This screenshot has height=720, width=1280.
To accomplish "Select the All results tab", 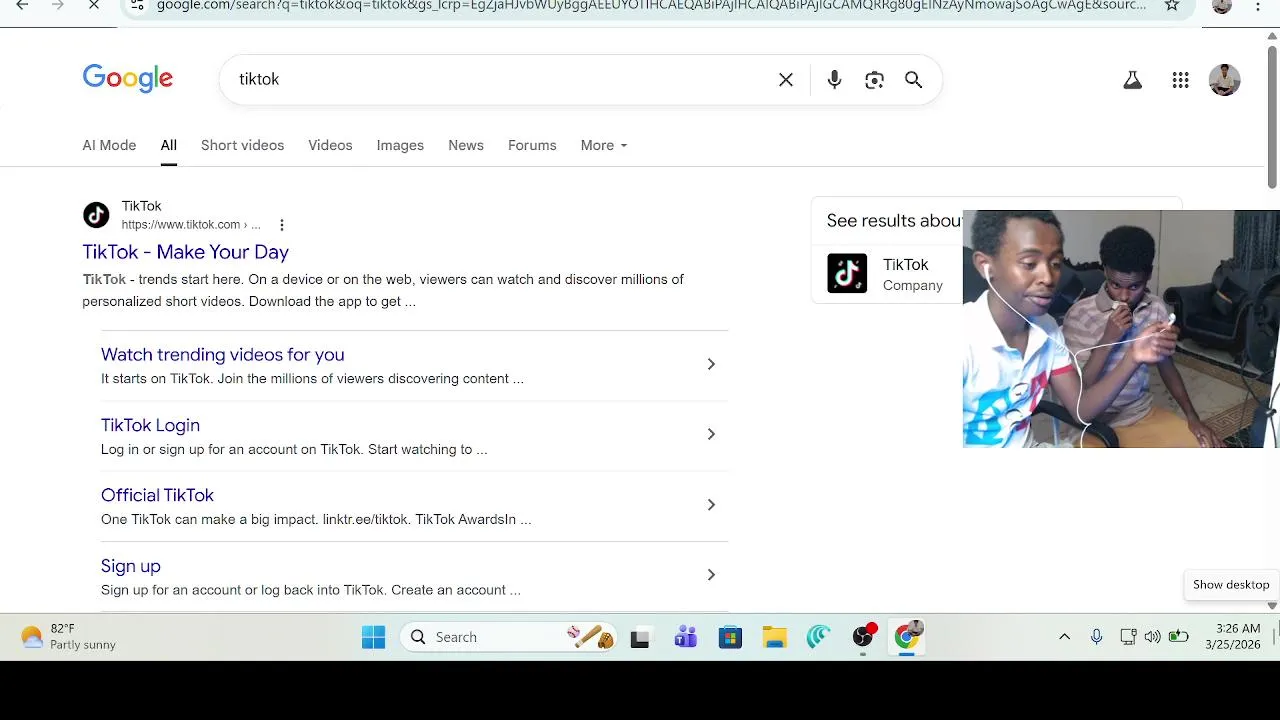I will (x=168, y=145).
